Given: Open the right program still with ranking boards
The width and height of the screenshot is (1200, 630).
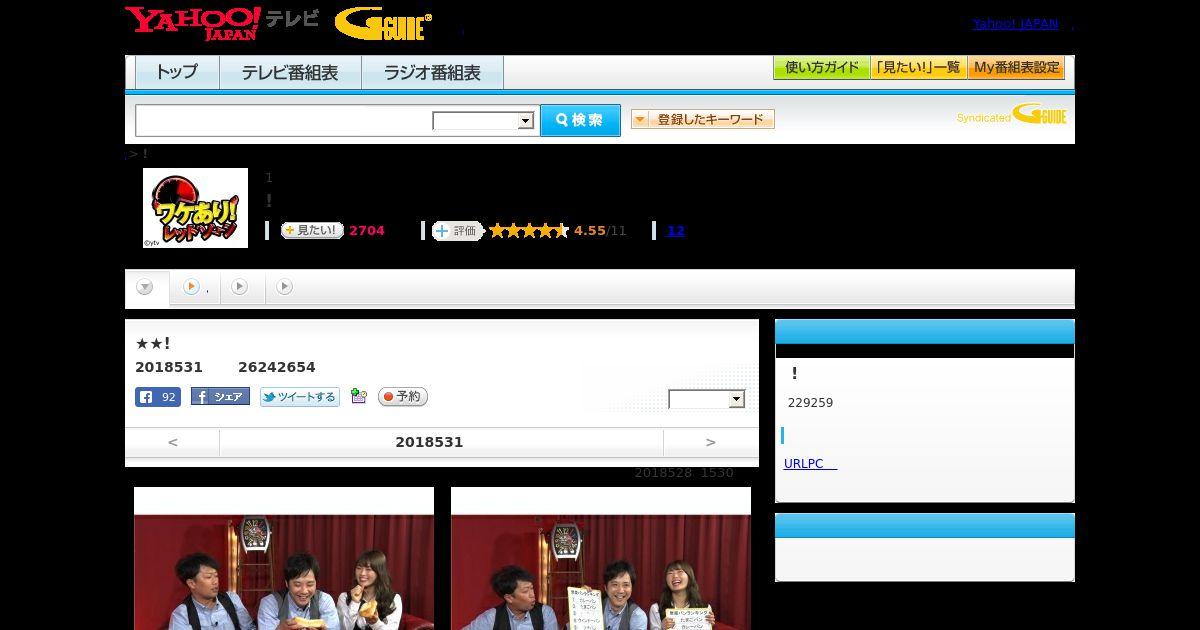Looking at the screenshot, I should tap(601, 558).
